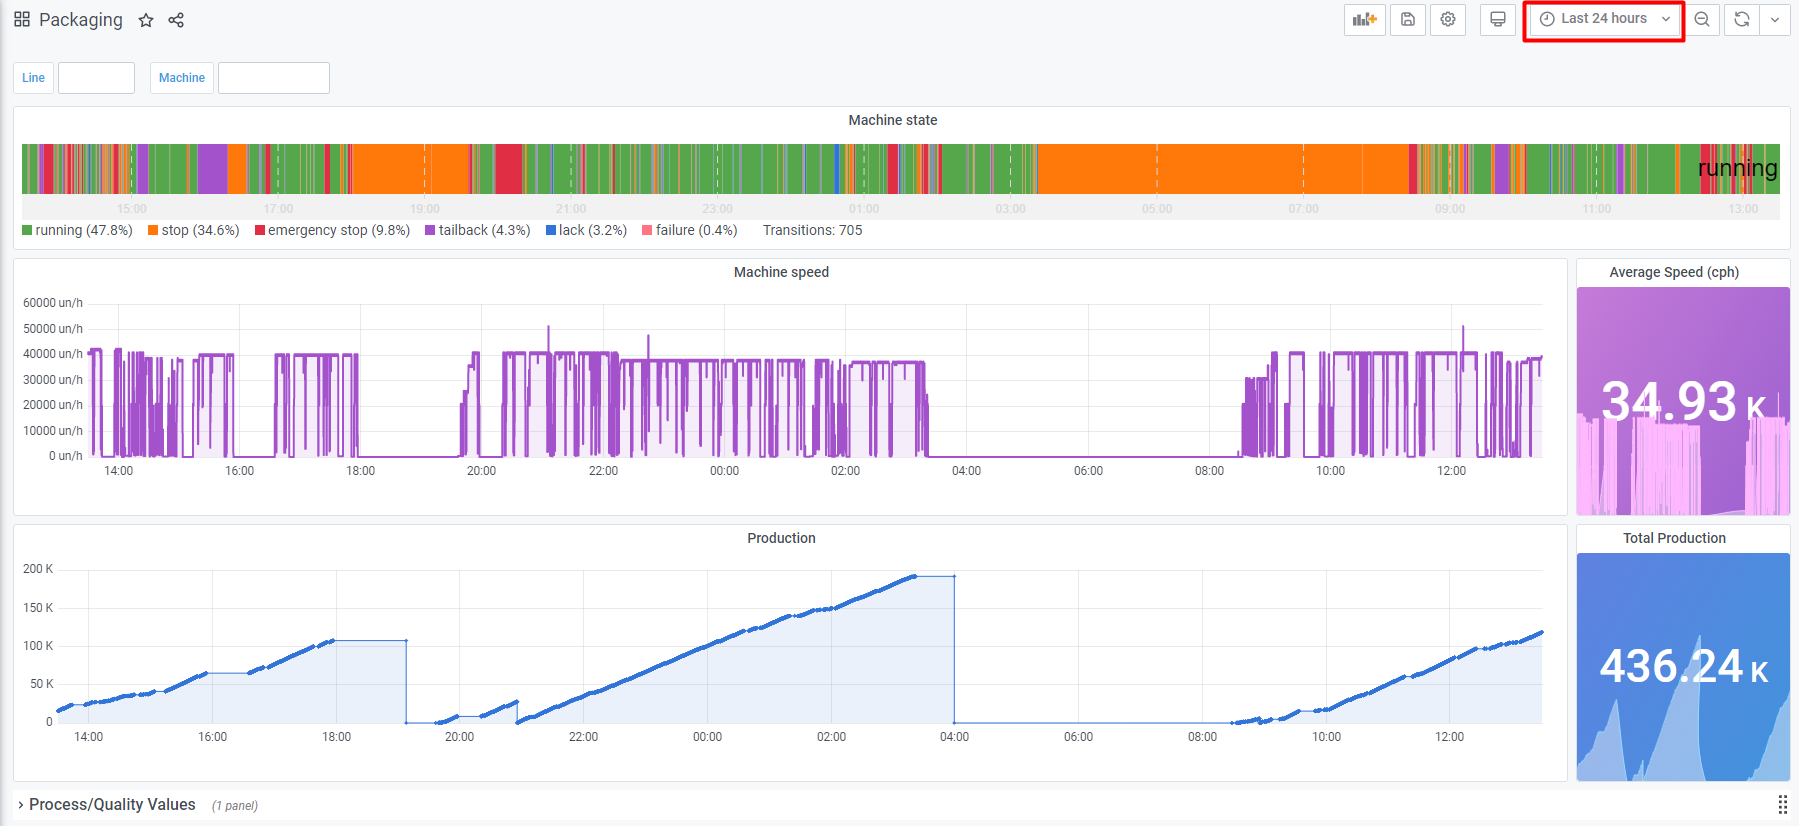1799x826 pixels.
Task: Expand the Process/Quality Values row
Action: point(112,805)
